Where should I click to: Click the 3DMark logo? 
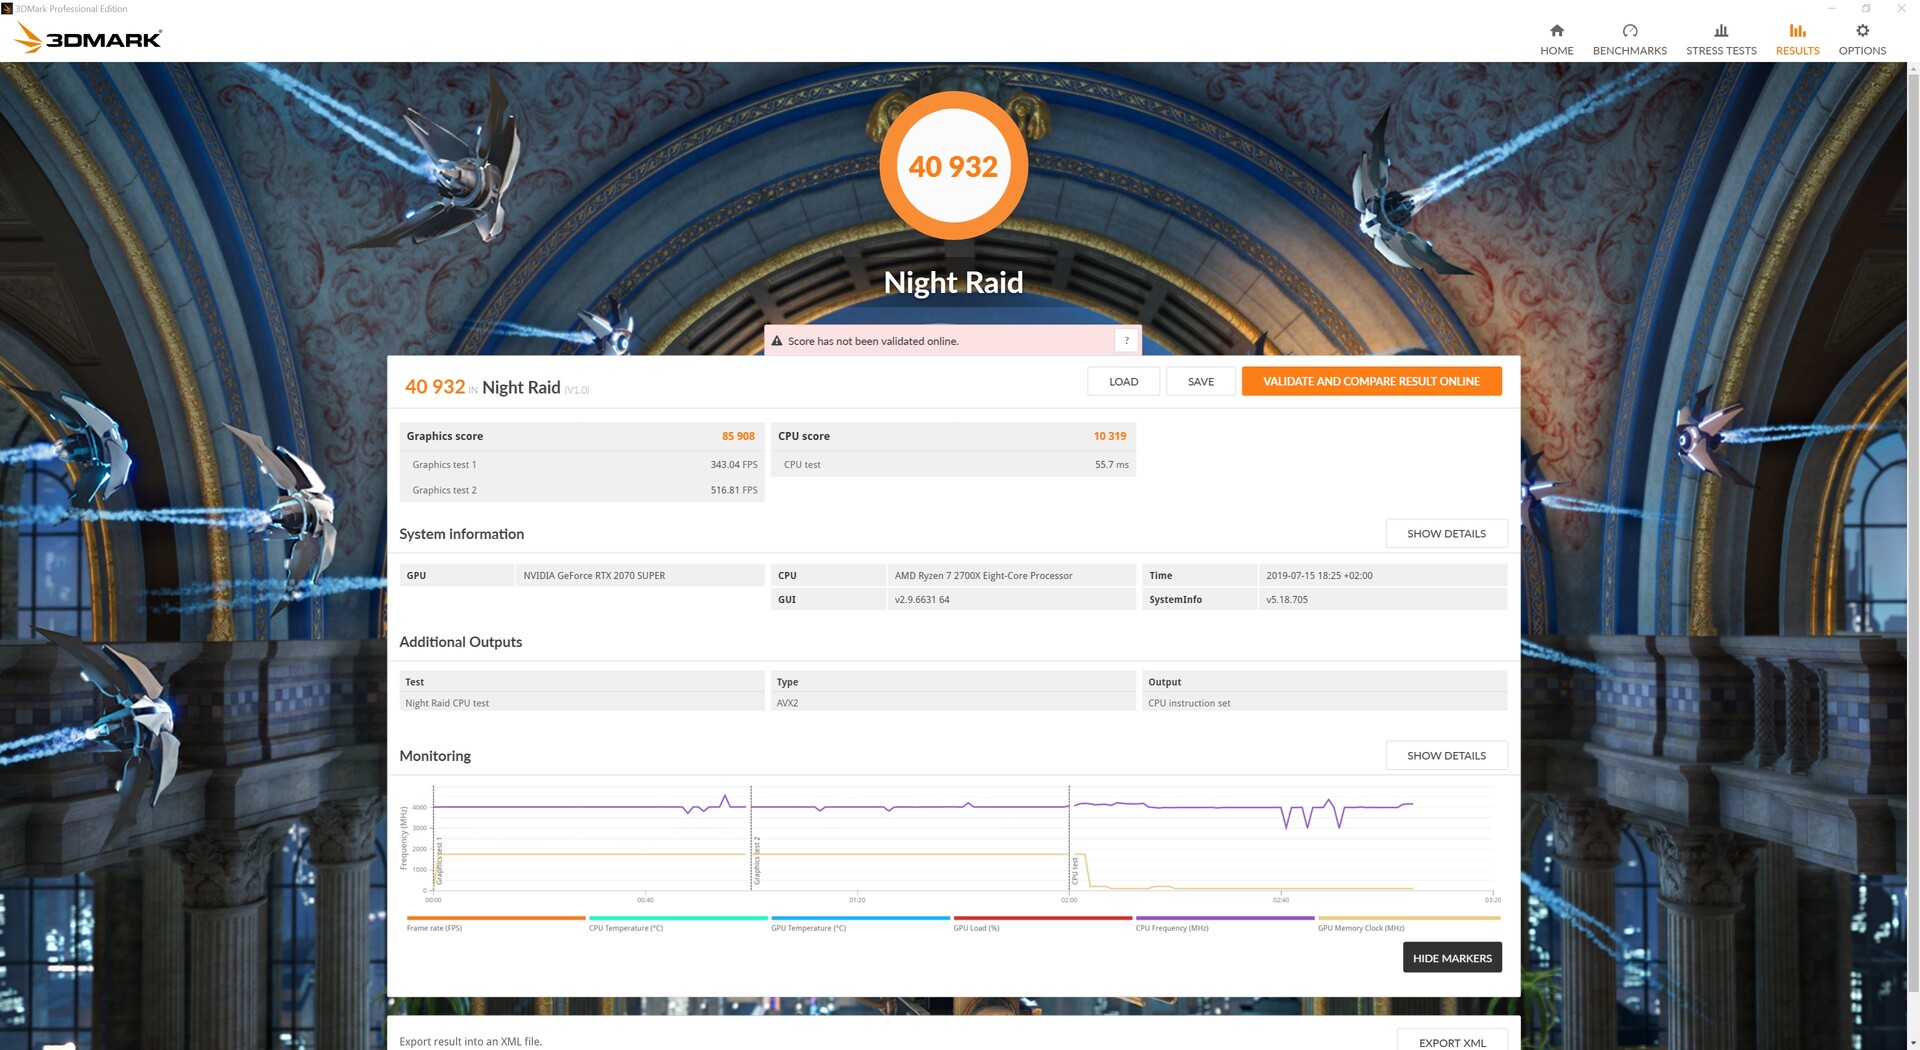coord(88,39)
